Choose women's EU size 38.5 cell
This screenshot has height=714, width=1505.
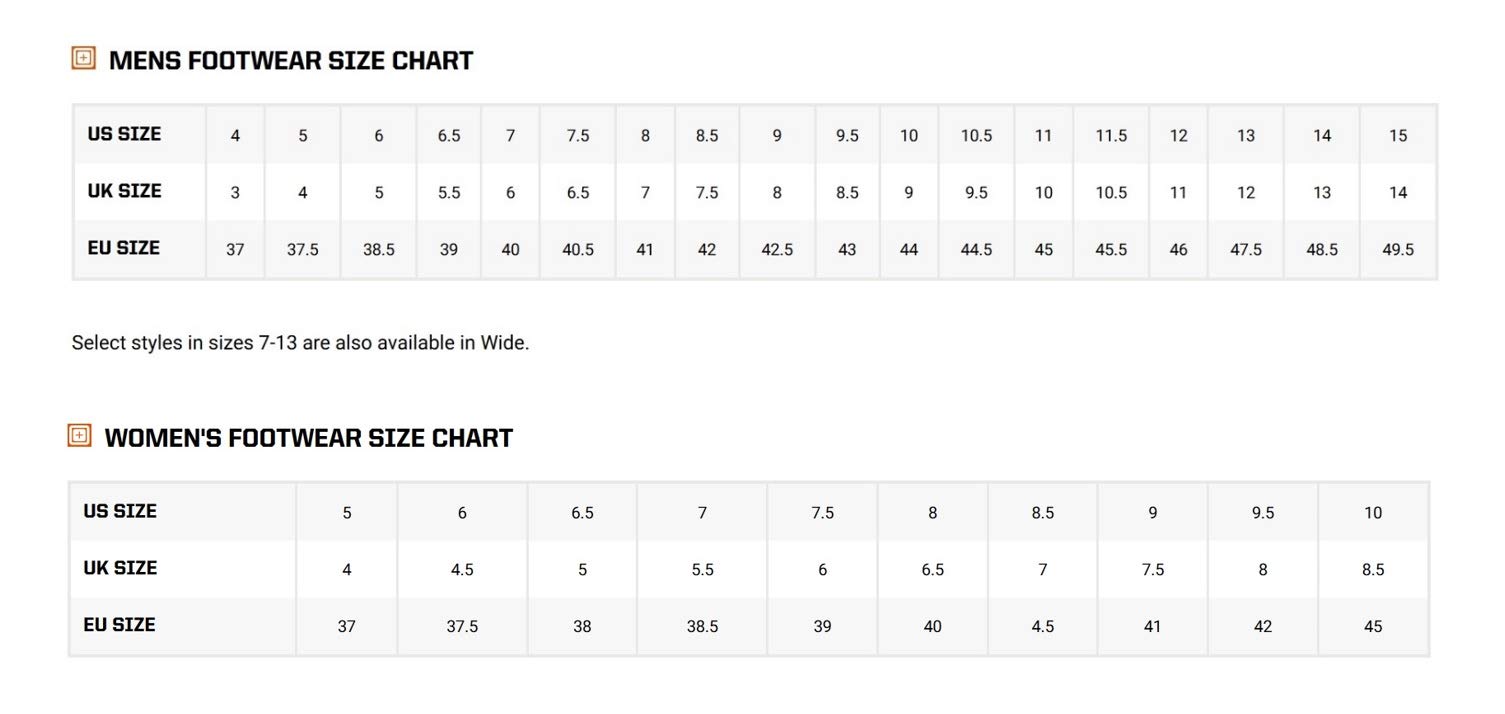(702, 627)
